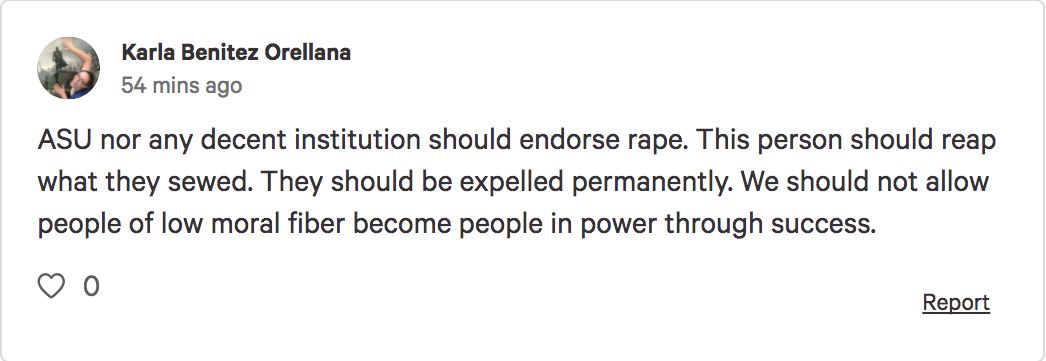Image resolution: width=1046 pixels, height=361 pixels.
Task: Like the comment with the heart icon
Action: tap(51, 286)
